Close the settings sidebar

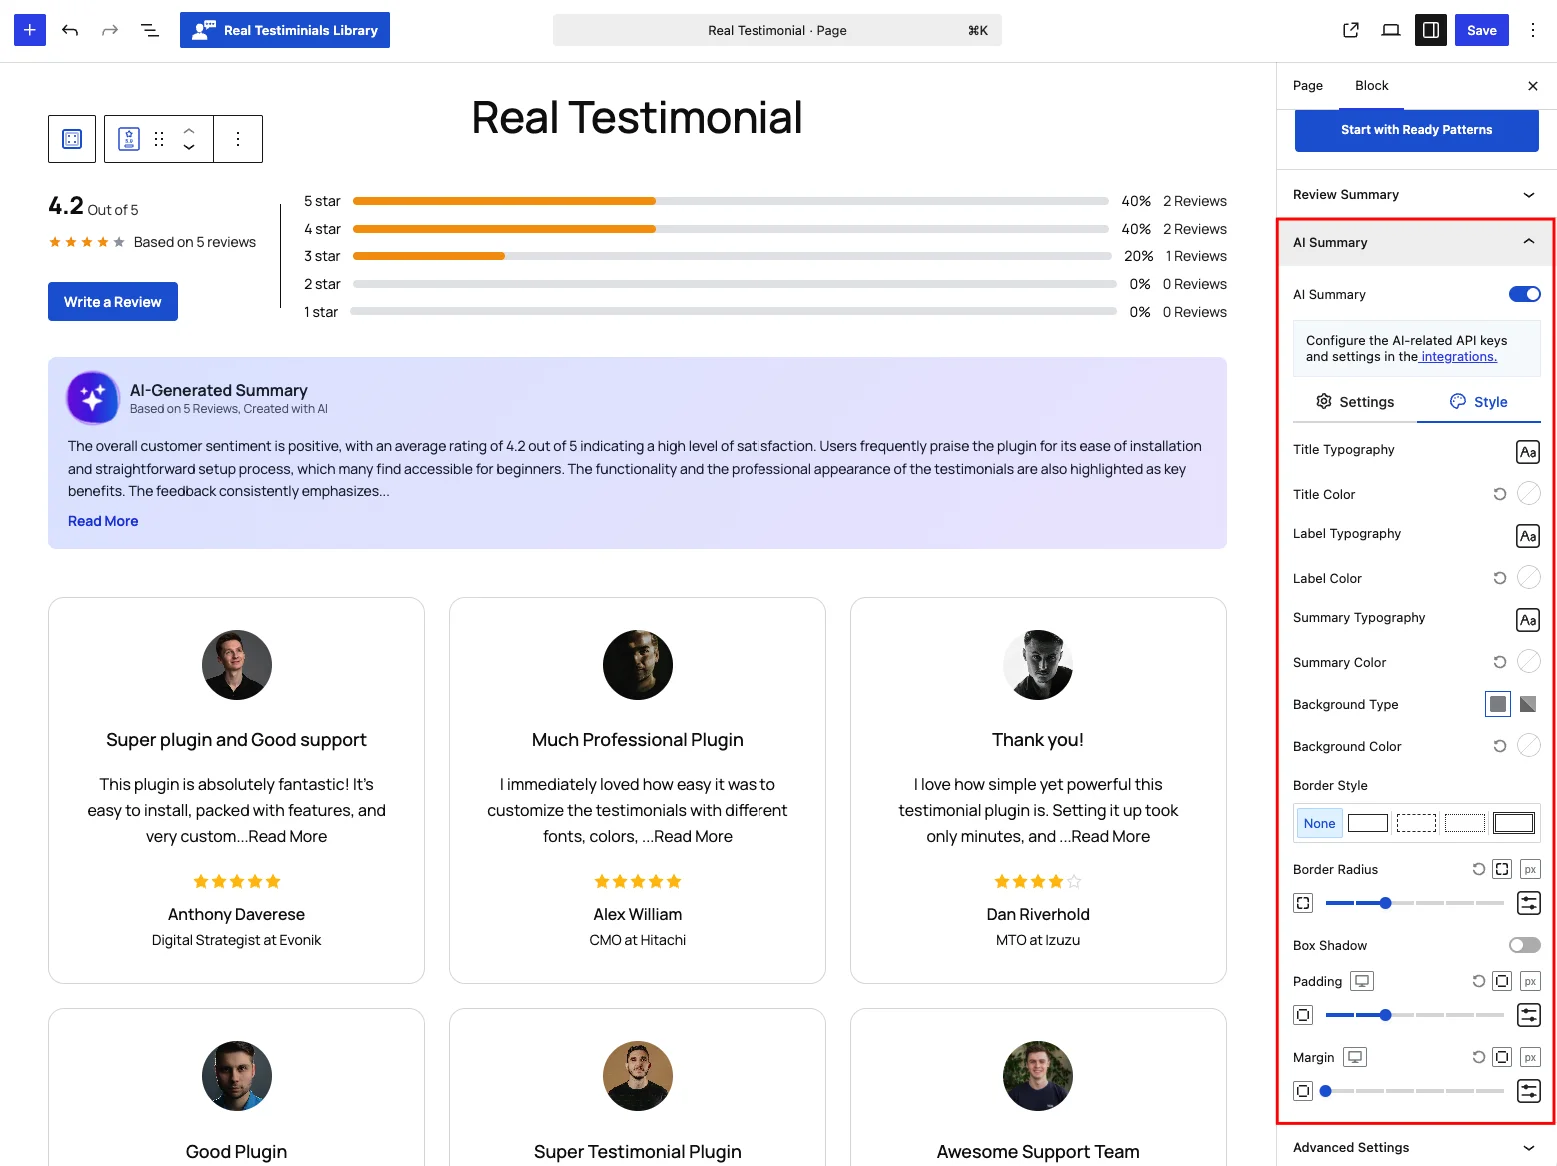[x=1533, y=86]
